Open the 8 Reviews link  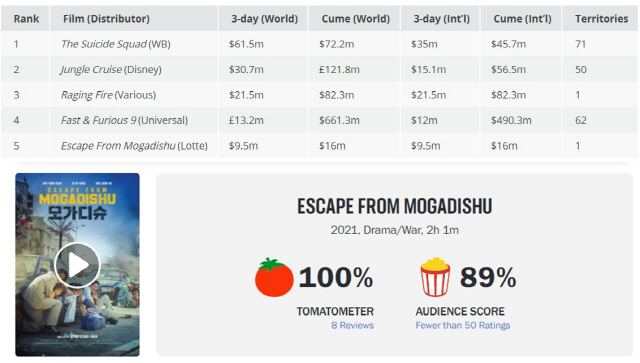tap(352, 325)
